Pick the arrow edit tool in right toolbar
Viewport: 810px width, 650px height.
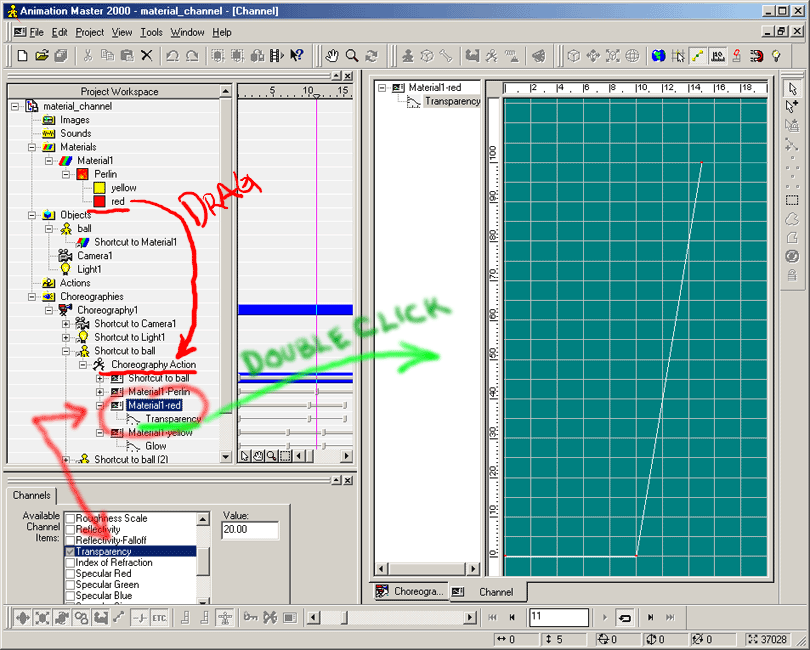point(792,88)
